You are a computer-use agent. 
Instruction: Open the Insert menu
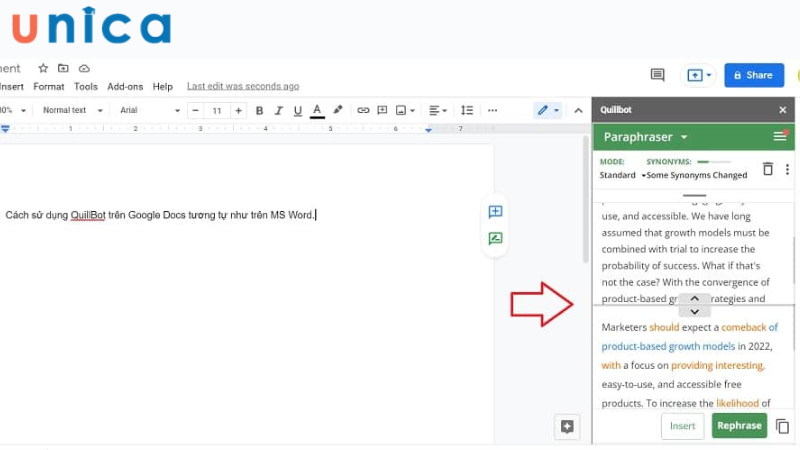click(x=12, y=87)
